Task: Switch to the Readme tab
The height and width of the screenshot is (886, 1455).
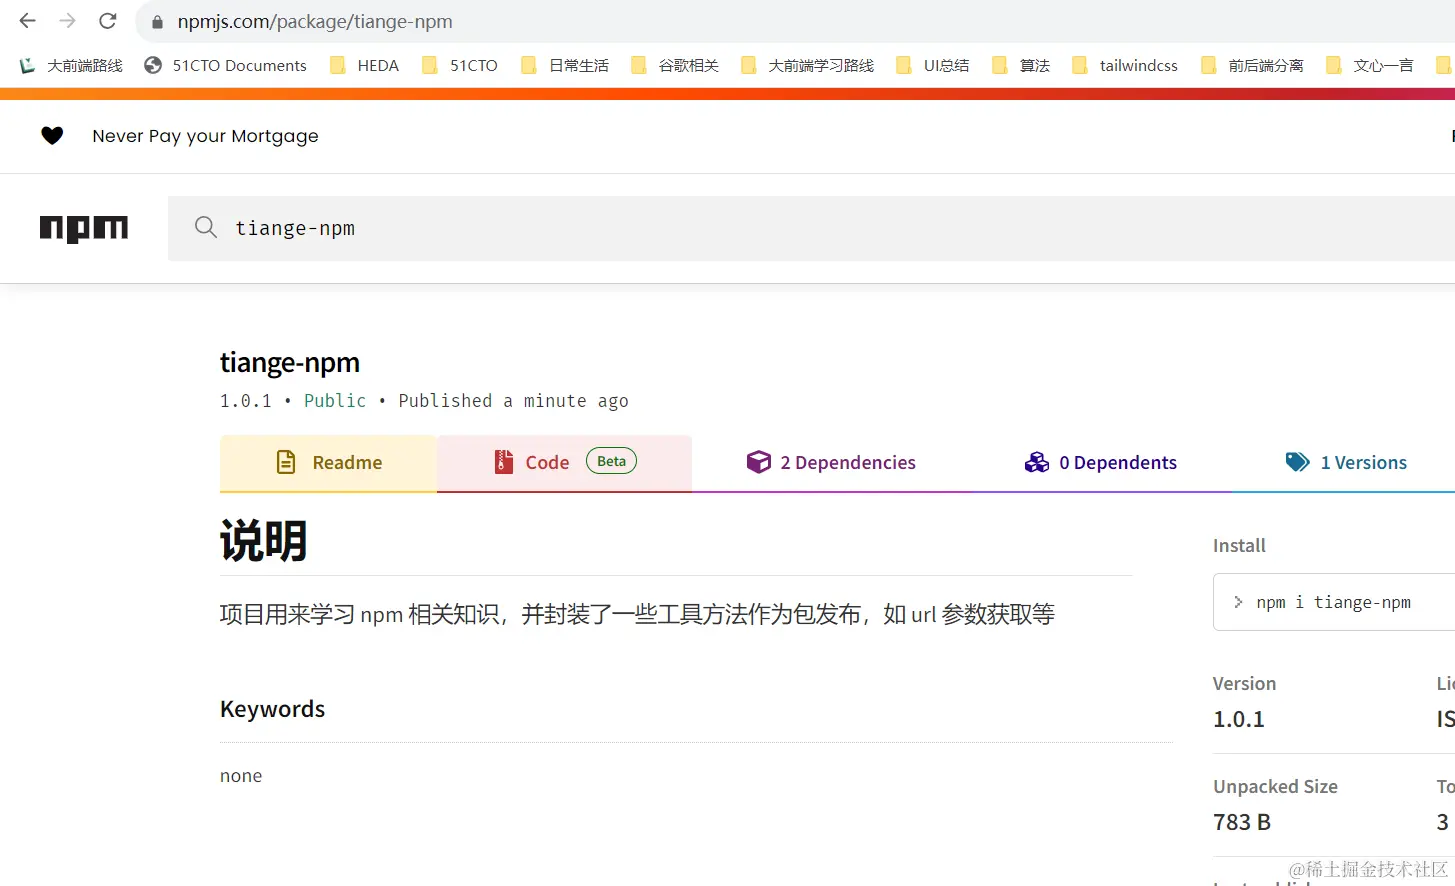Action: (x=328, y=463)
